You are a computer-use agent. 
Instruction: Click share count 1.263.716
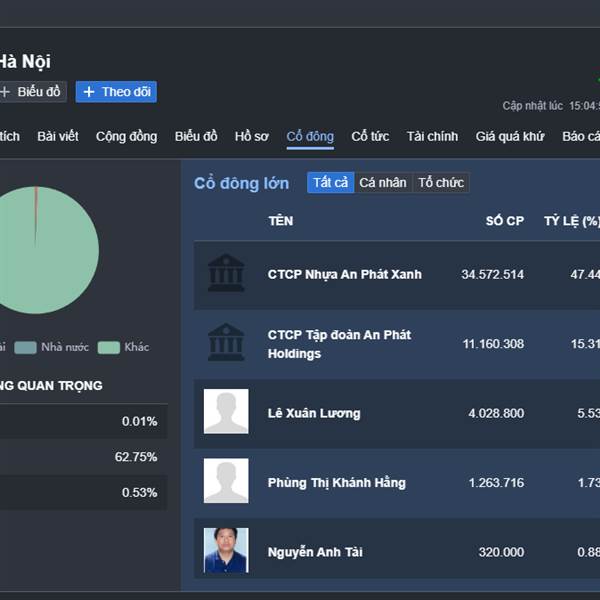point(496,483)
